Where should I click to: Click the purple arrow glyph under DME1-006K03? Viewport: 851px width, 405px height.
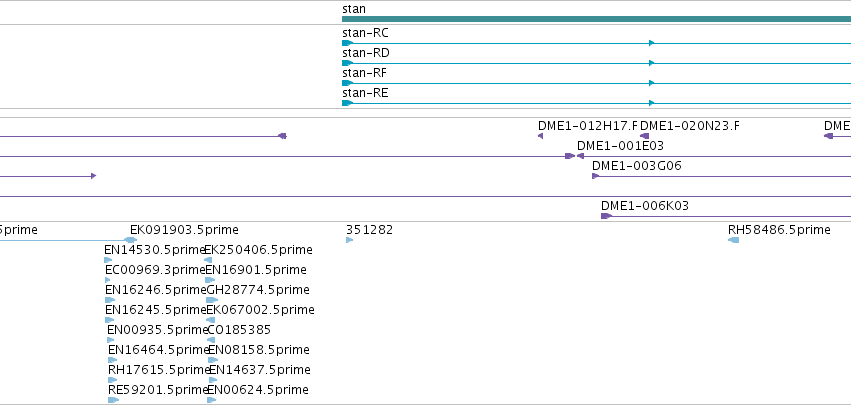tap(606, 216)
